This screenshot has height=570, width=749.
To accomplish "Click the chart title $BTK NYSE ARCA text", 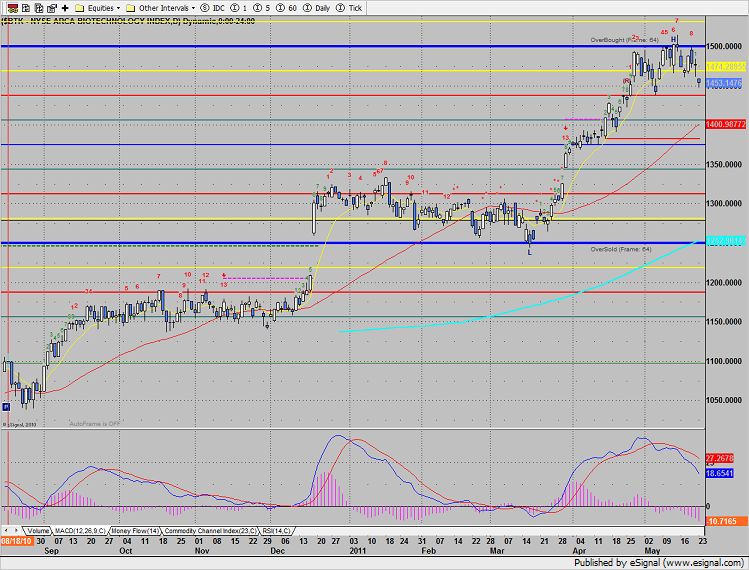I will [x=128, y=21].
